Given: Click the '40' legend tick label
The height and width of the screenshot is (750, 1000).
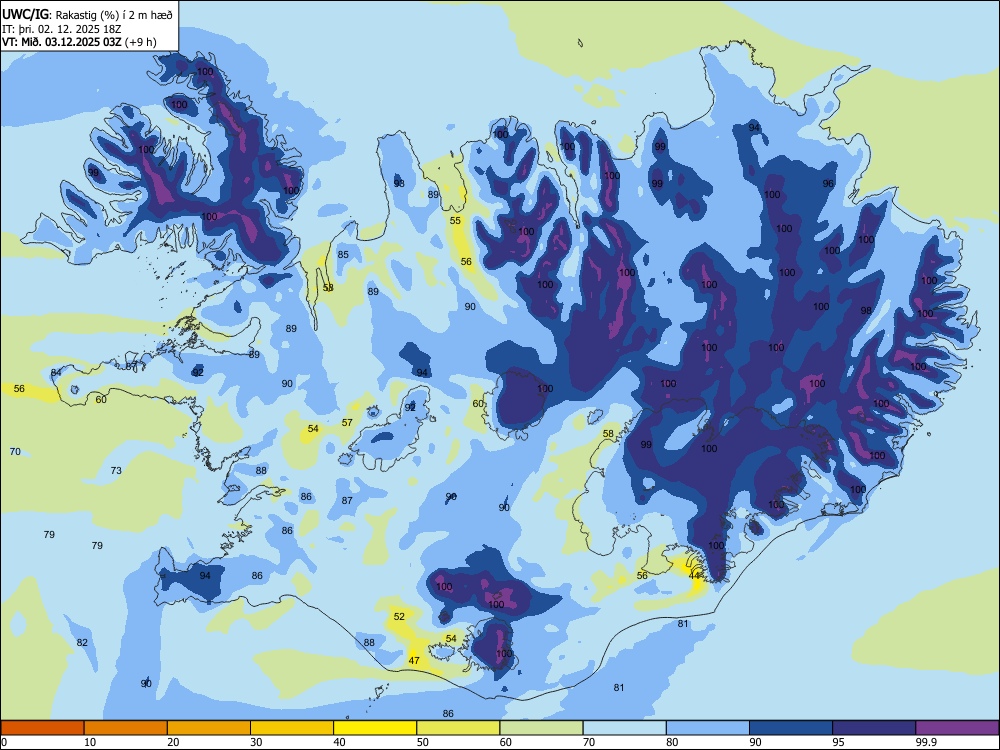Looking at the screenshot, I should click(339, 742).
